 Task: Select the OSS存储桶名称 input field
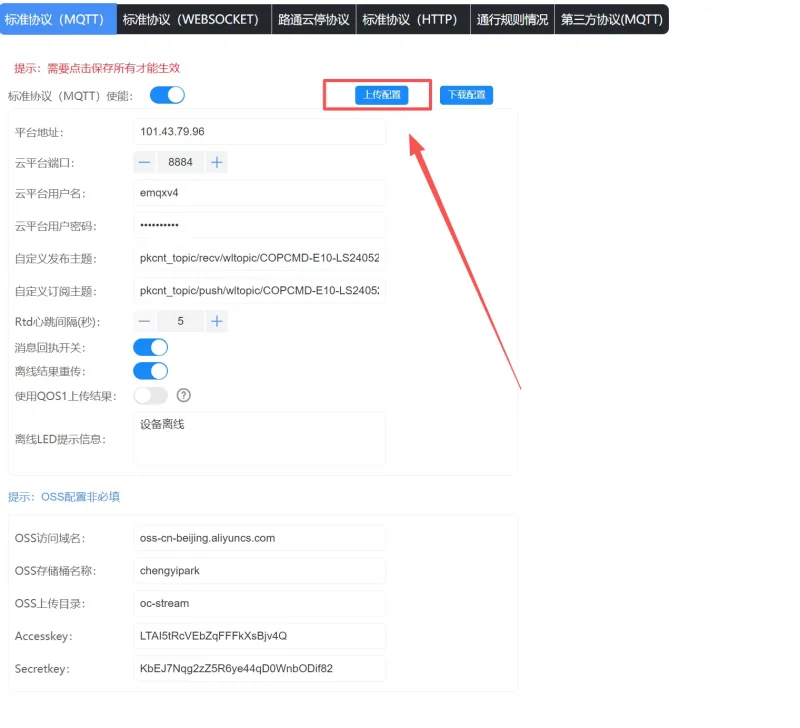(x=259, y=571)
